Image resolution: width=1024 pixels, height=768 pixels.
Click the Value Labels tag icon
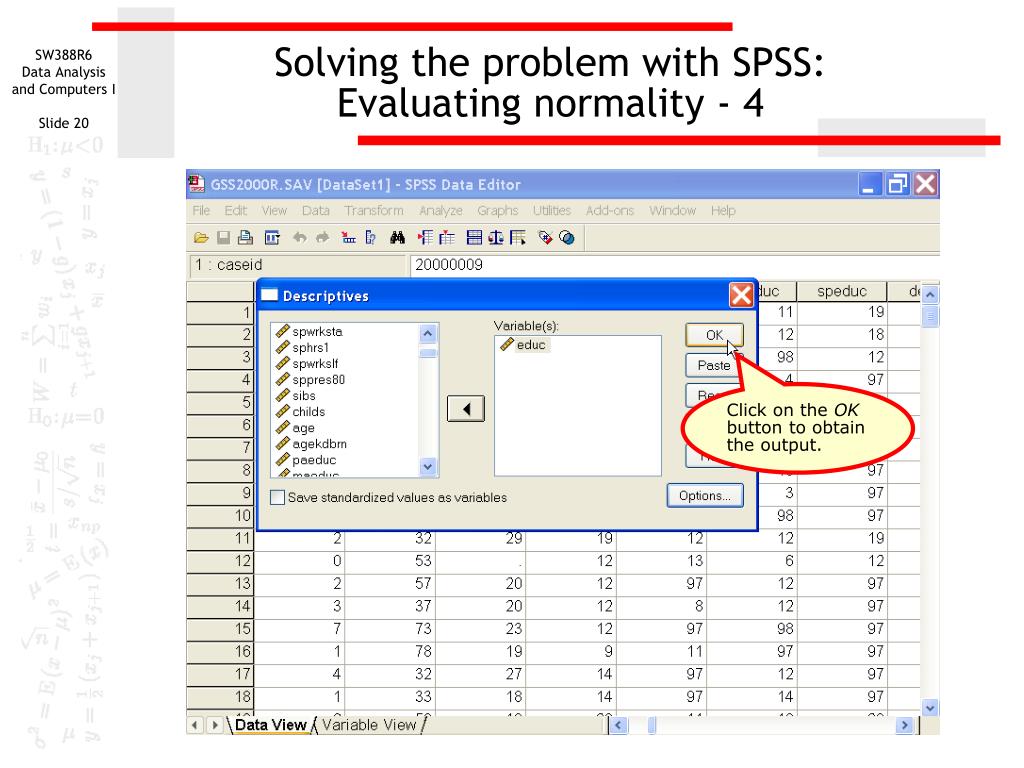(x=545, y=238)
